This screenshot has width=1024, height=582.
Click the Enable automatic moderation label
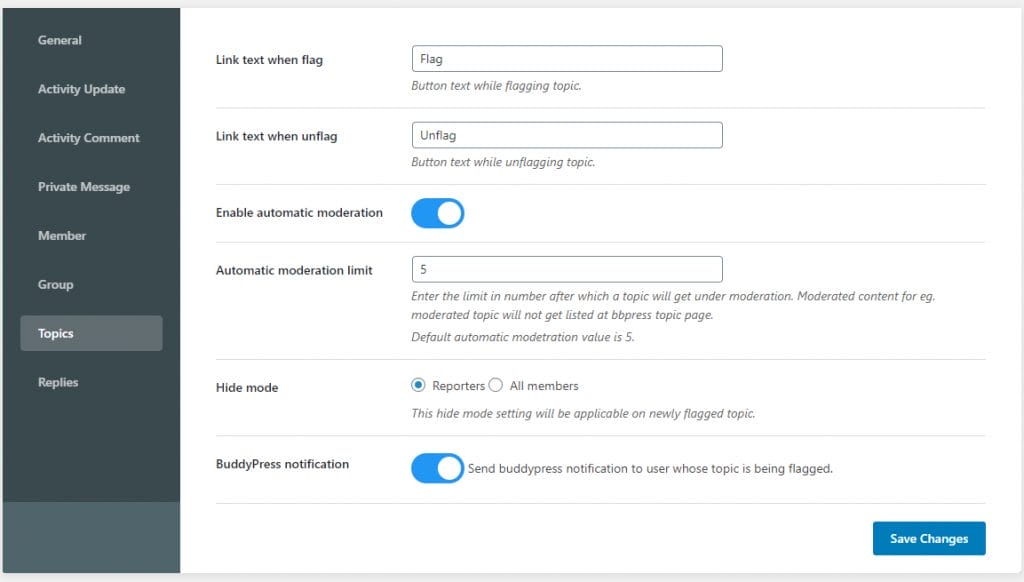click(299, 213)
